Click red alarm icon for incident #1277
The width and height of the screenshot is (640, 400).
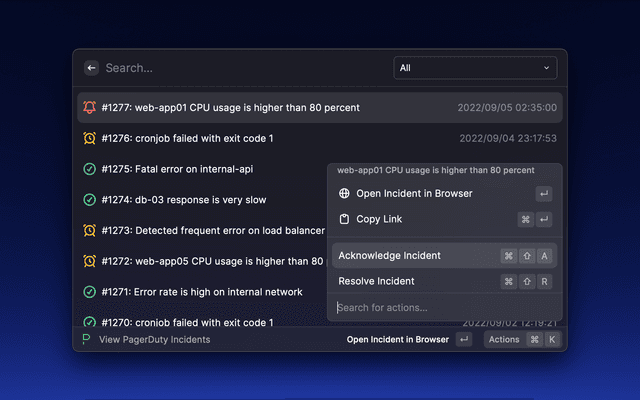[x=90, y=108]
